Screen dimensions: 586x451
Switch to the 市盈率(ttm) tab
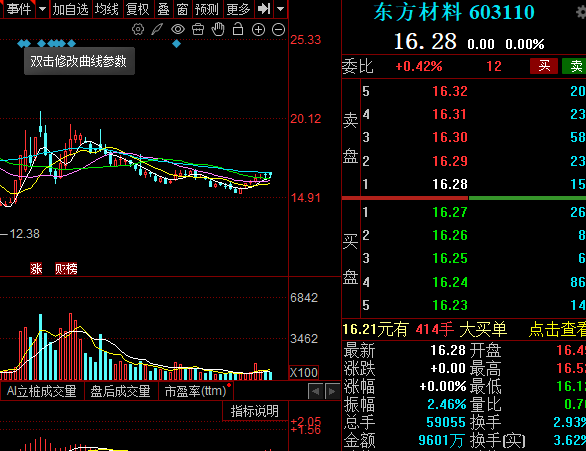[x=195, y=391]
